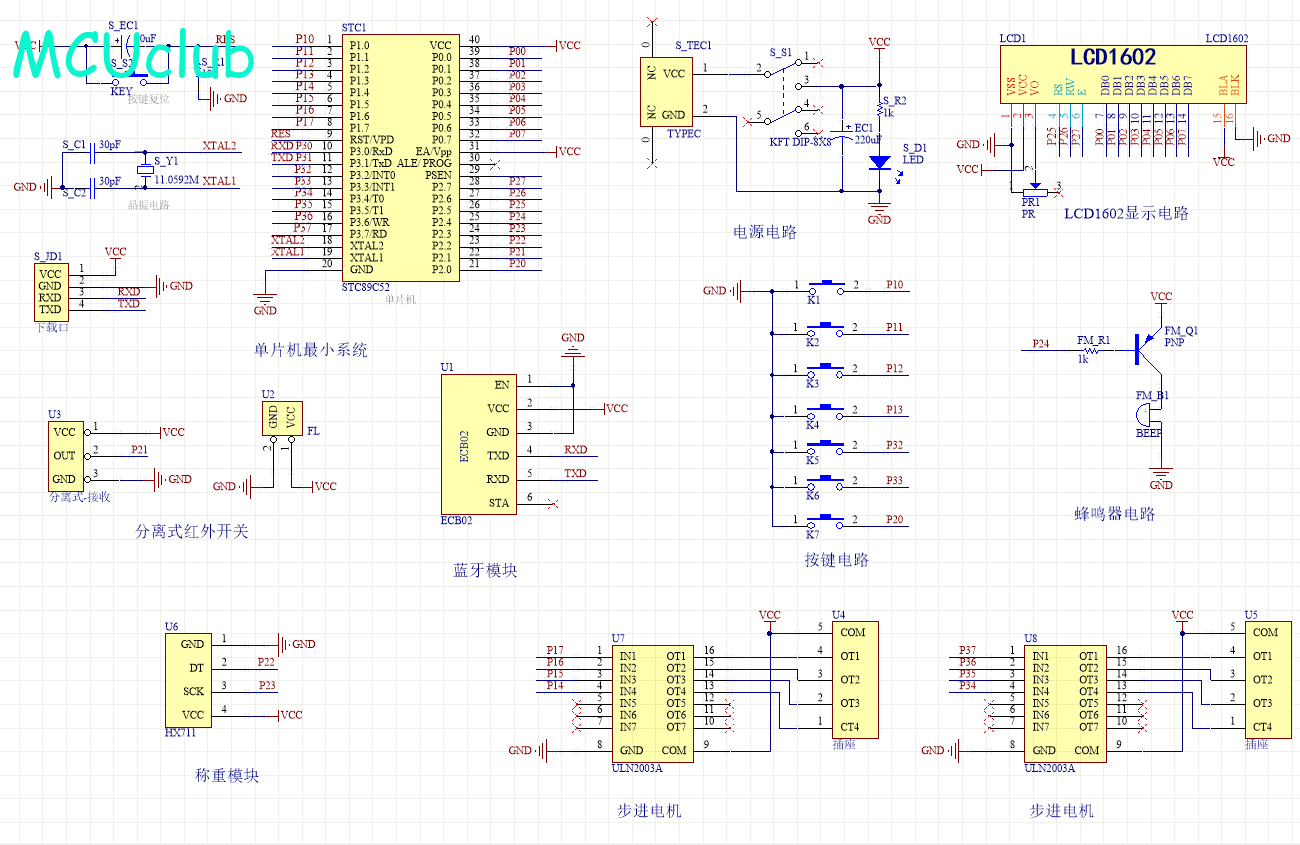This screenshot has height=845, width=1300.
Task: Select the ECB02 Bluetooth module block
Action: (x=478, y=443)
